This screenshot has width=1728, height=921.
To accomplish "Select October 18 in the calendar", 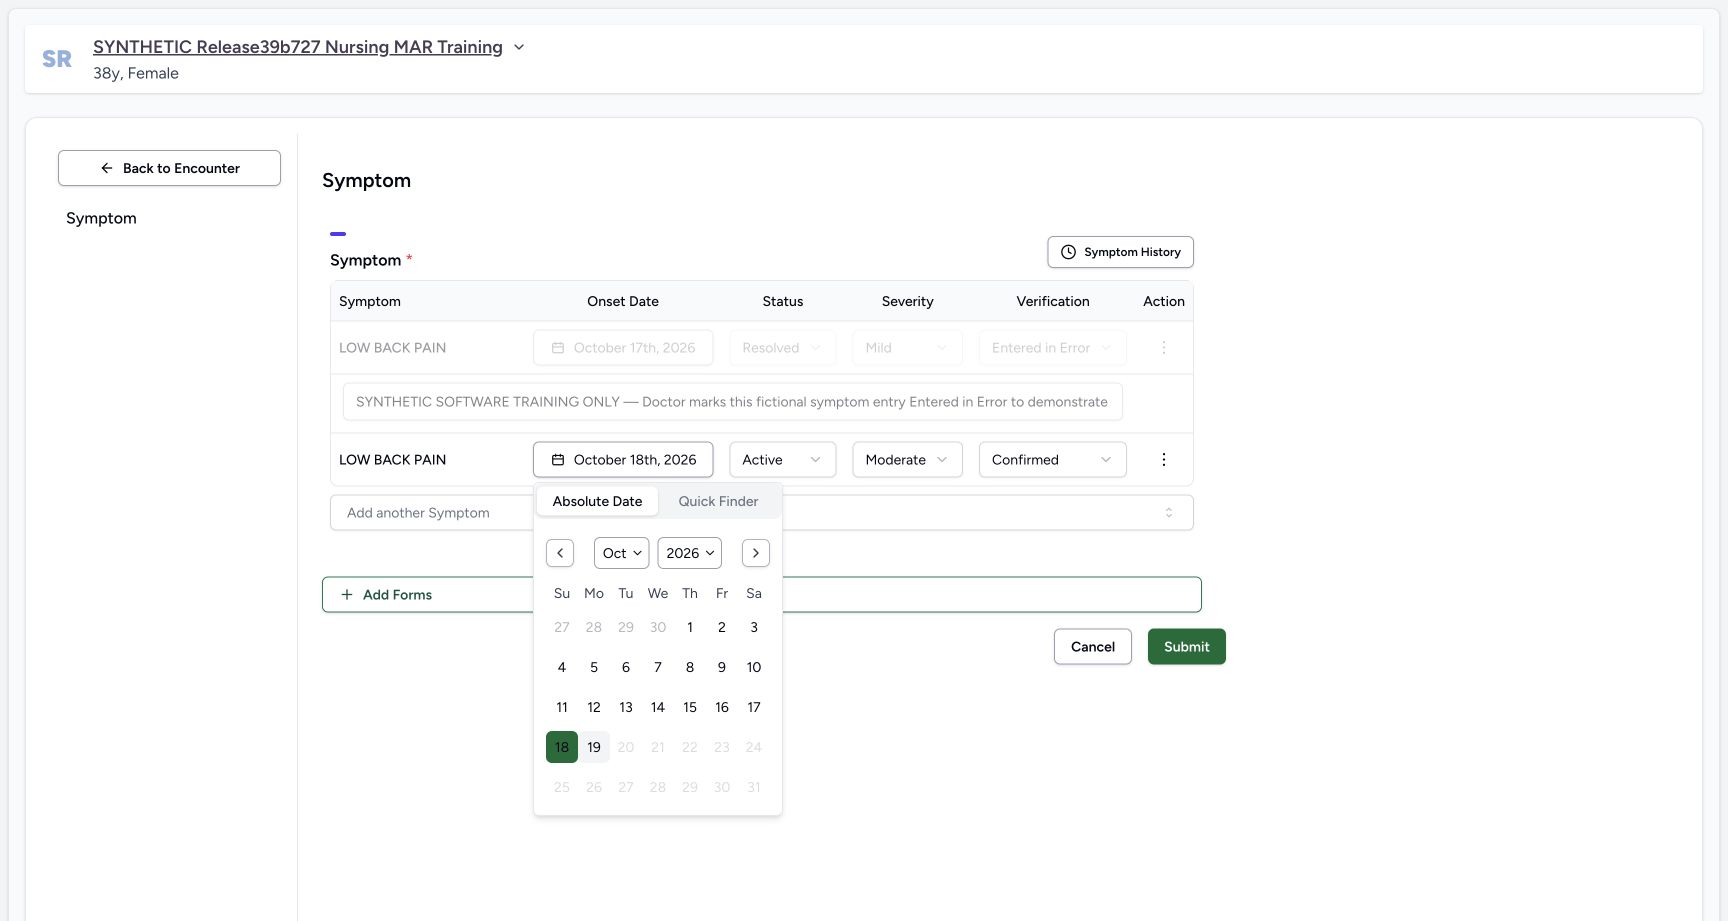I will (562, 747).
